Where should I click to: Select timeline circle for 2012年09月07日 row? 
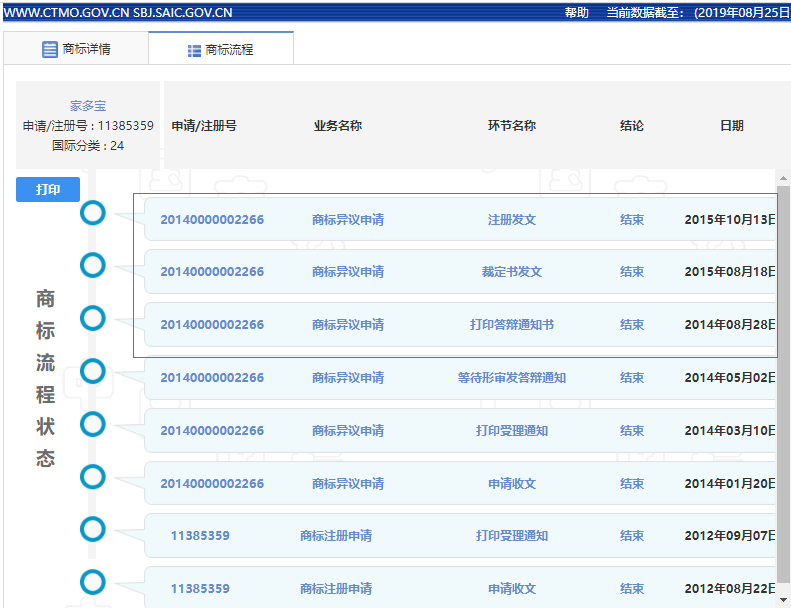93,529
